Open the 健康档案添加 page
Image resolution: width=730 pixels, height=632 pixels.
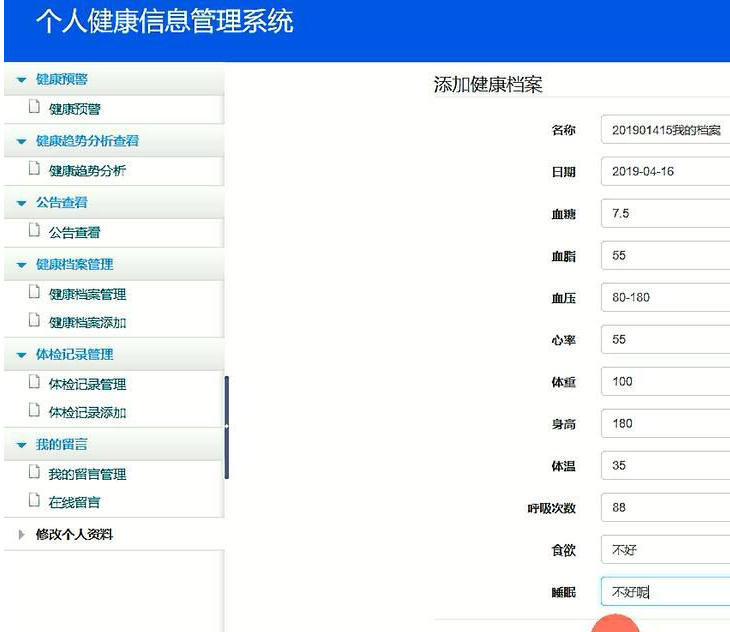(87, 323)
